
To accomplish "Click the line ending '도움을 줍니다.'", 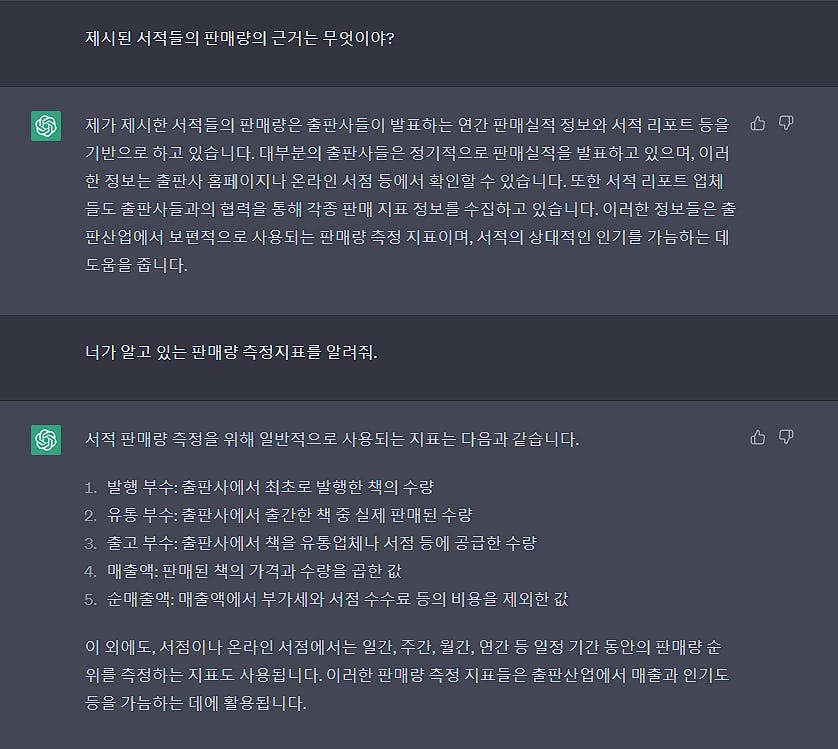I will [136, 265].
